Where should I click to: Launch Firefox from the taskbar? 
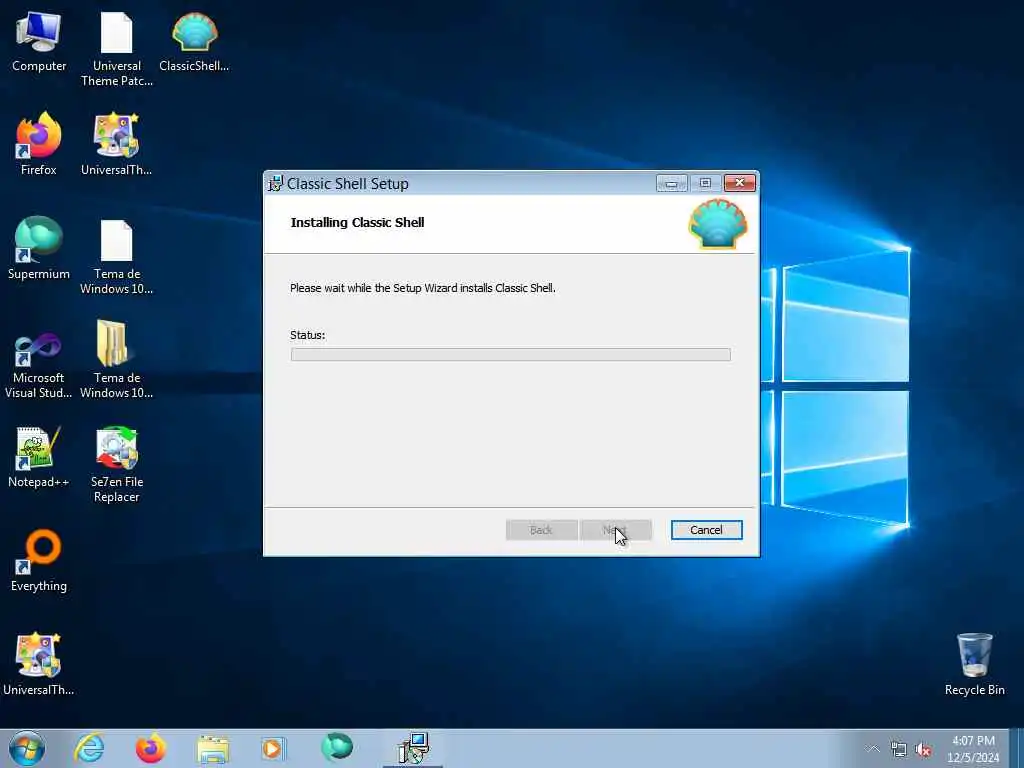151,748
